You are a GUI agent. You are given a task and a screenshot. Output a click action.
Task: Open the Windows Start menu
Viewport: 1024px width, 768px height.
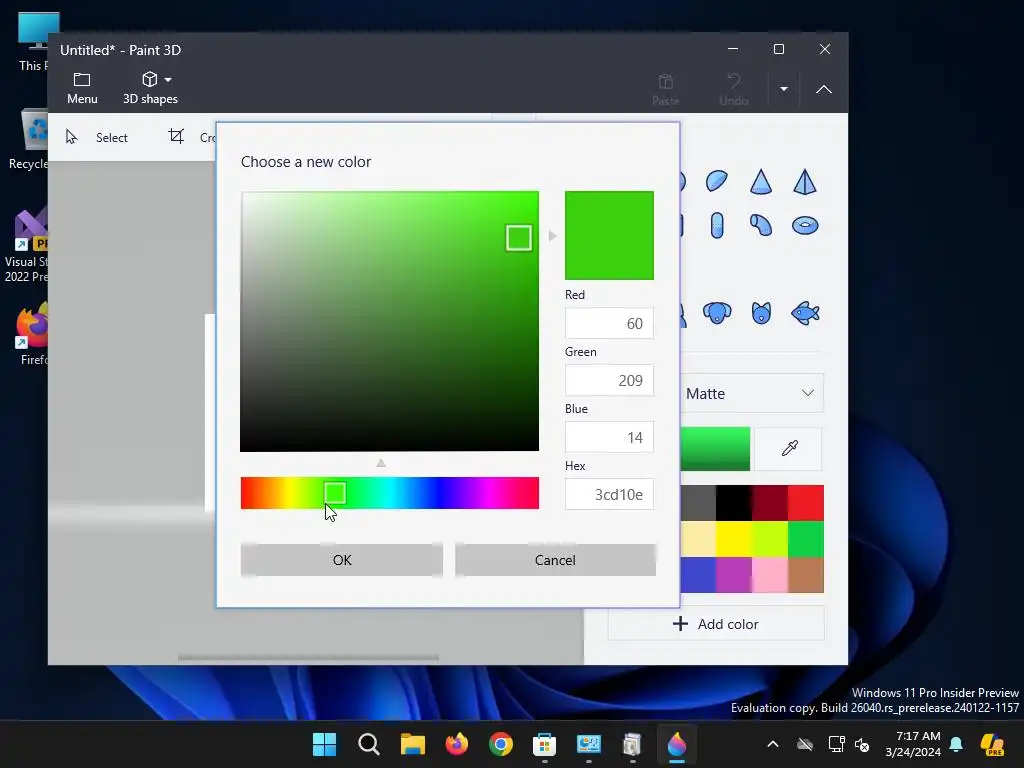(325, 744)
